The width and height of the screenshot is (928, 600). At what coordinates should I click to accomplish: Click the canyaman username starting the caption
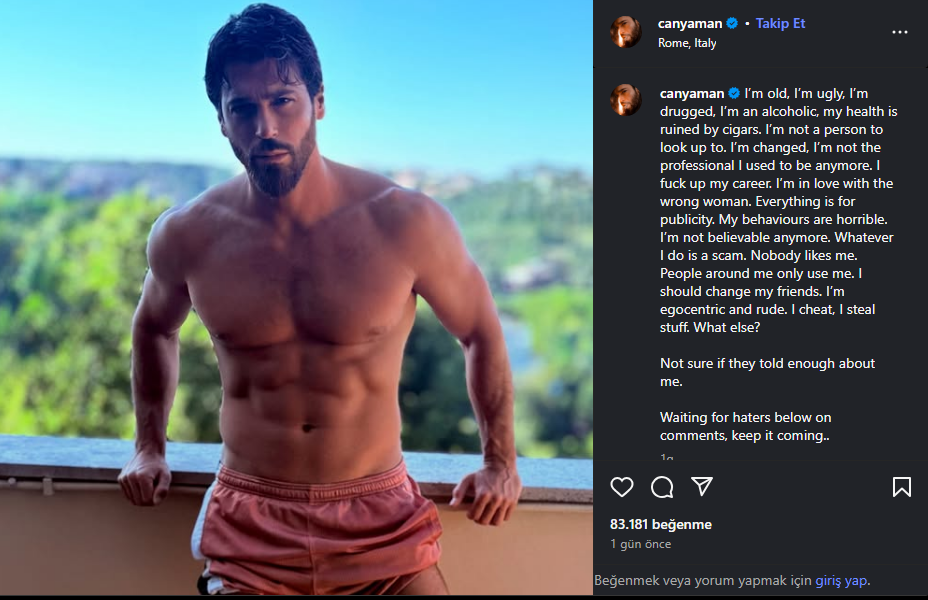coord(691,94)
